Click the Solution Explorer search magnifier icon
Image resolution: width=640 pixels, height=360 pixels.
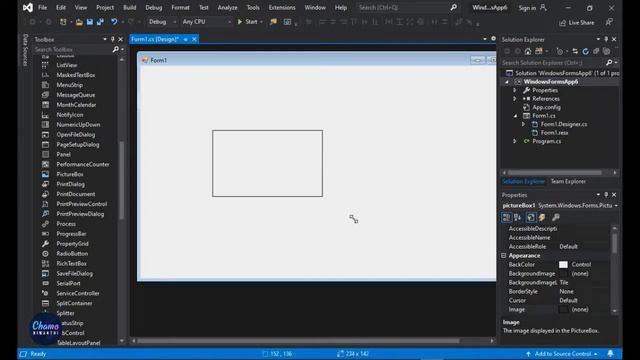tap(609, 62)
